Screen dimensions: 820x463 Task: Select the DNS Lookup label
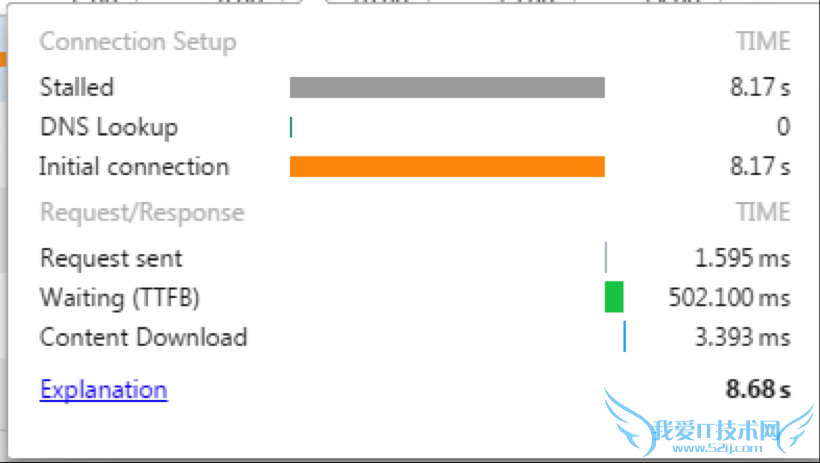tap(108, 127)
